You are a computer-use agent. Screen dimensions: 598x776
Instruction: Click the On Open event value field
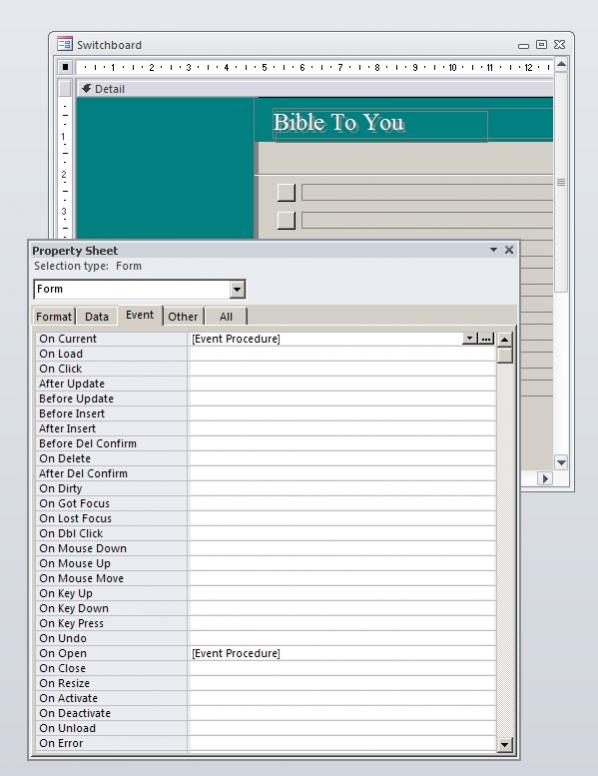(x=342, y=653)
